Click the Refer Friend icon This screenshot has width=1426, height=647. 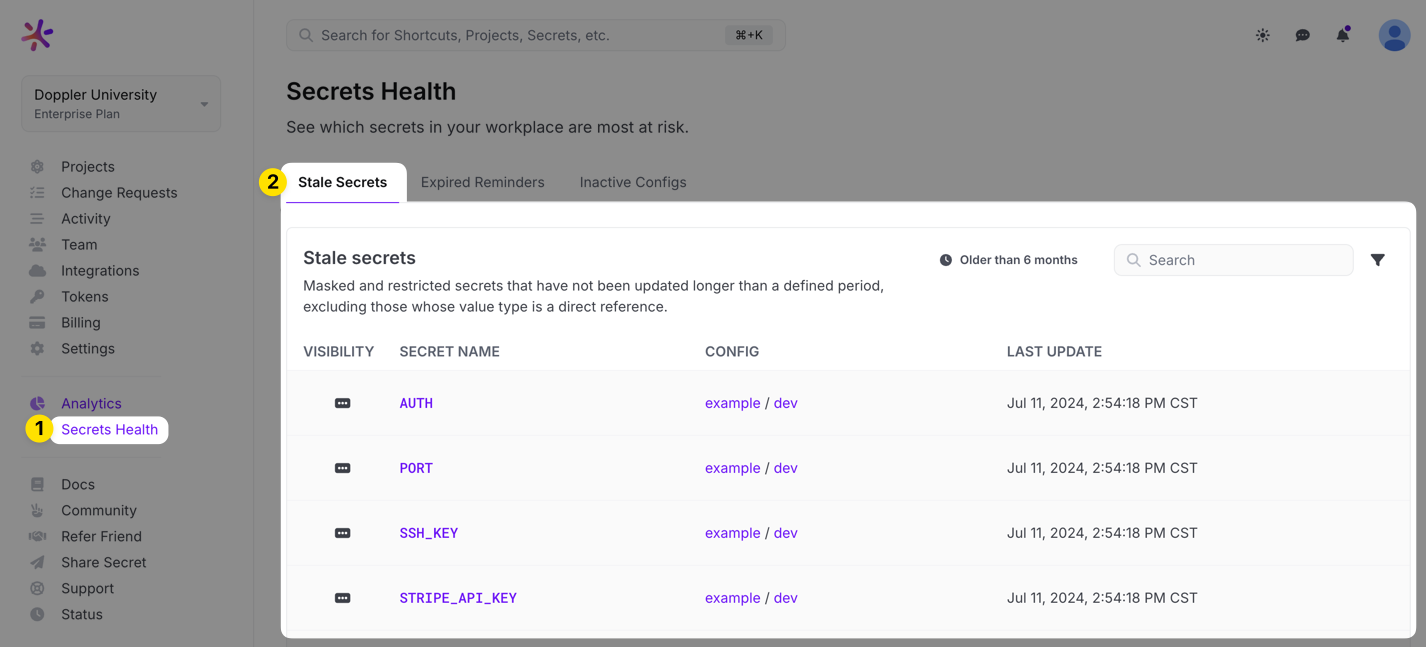pos(37,537)
